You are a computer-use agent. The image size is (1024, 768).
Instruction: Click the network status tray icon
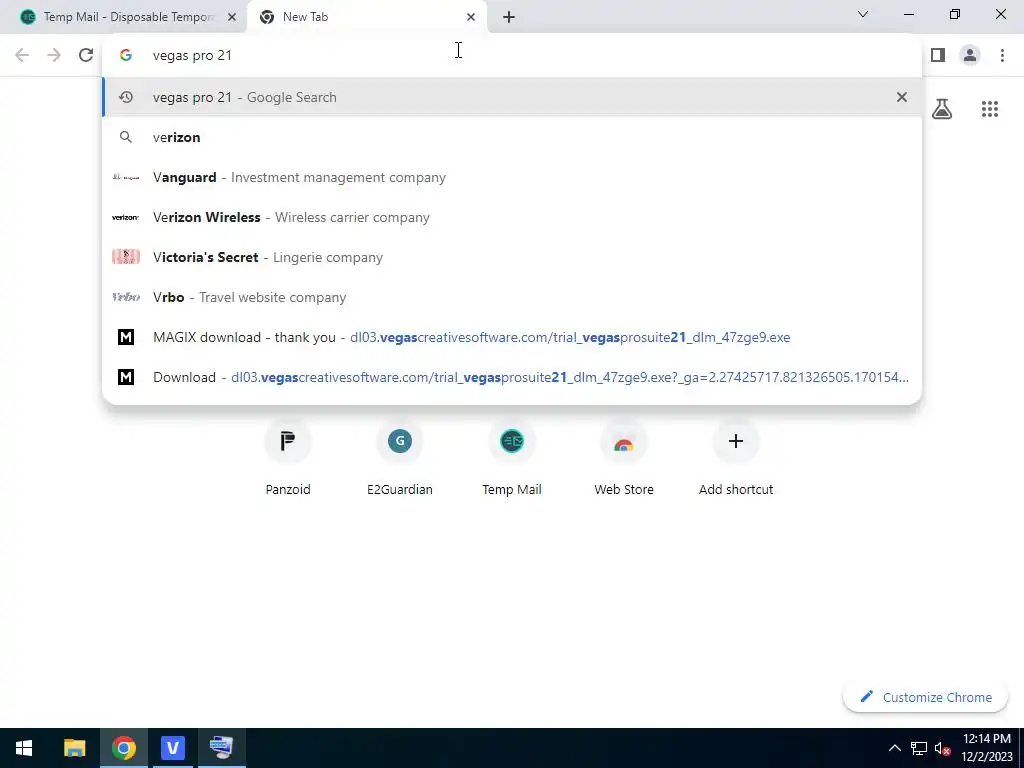click(919, 748)
